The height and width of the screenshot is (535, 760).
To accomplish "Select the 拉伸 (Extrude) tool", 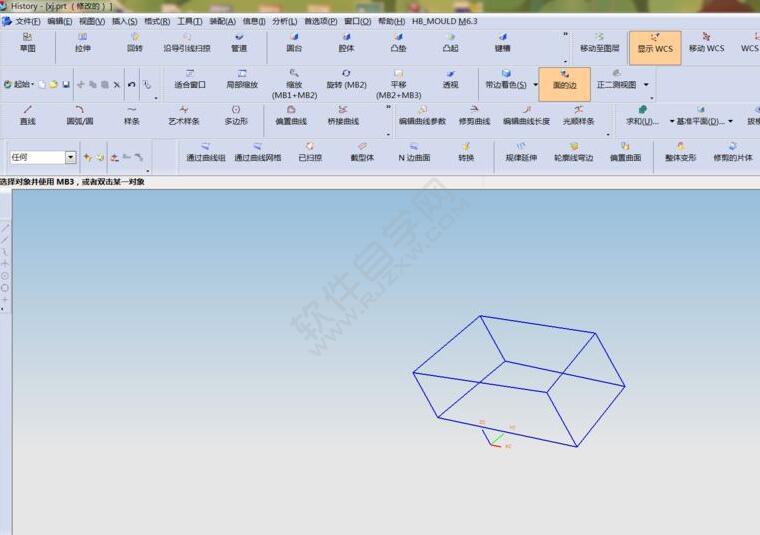I will (83, 43).
